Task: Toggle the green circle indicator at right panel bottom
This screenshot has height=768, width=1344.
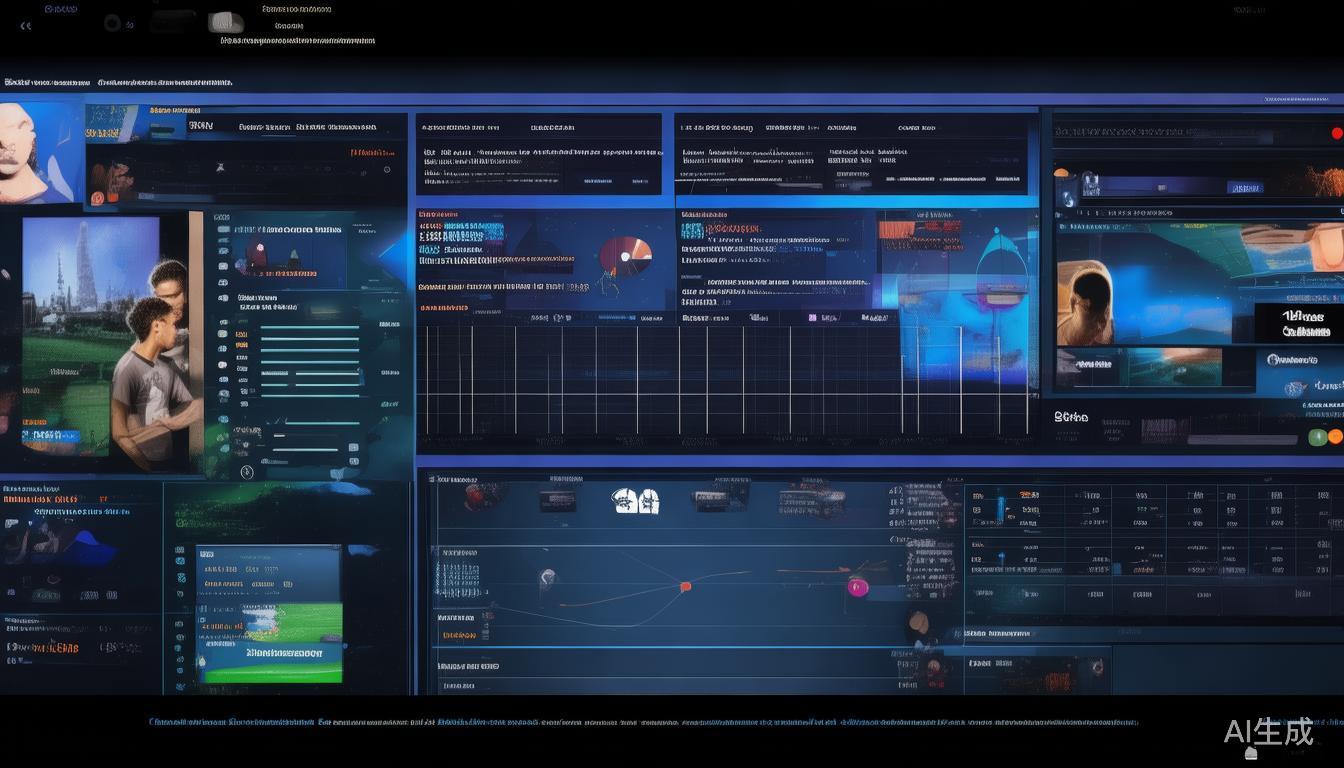Action: point(1318,437)
